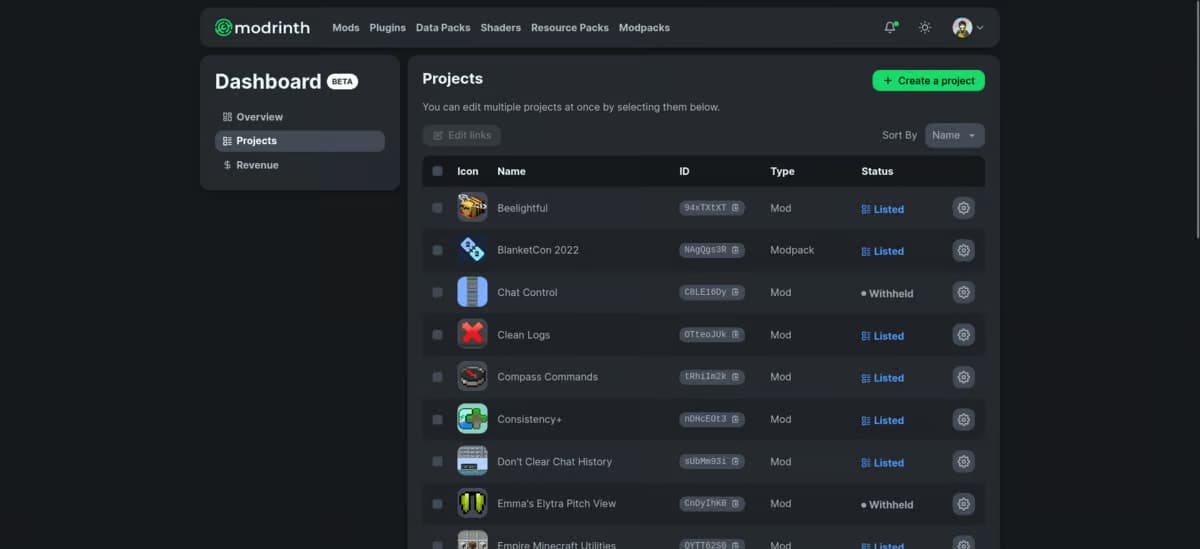The image size is (1200, 549).
Task: Switch to the Revenue dashboard tab
Action: pyautogui.click(x=257, y=165)
